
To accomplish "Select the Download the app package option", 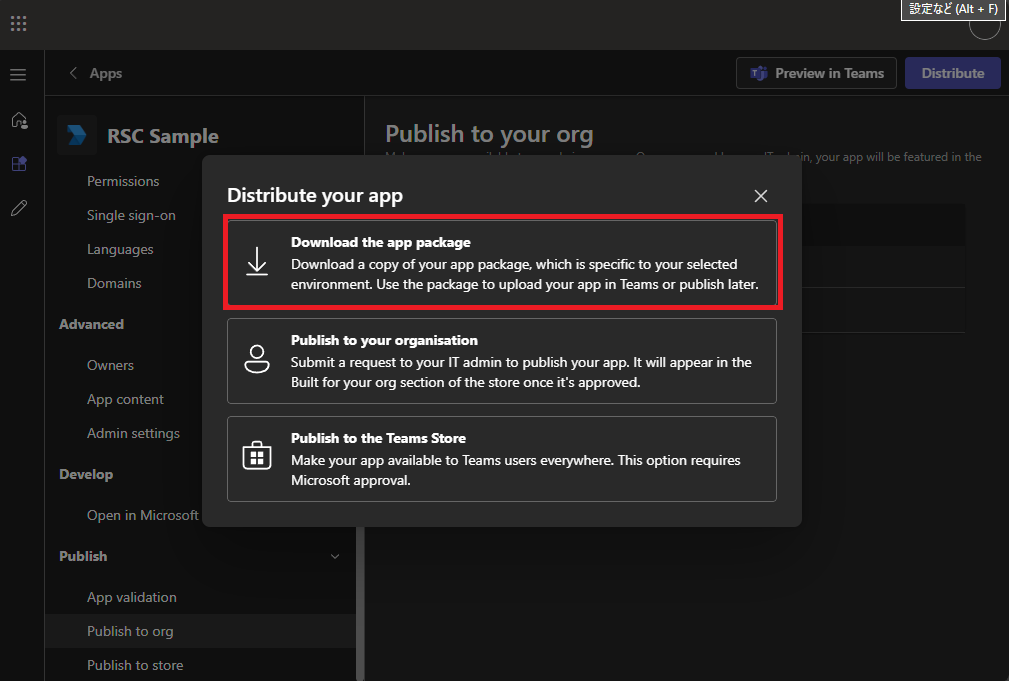I will pos(502,262).
